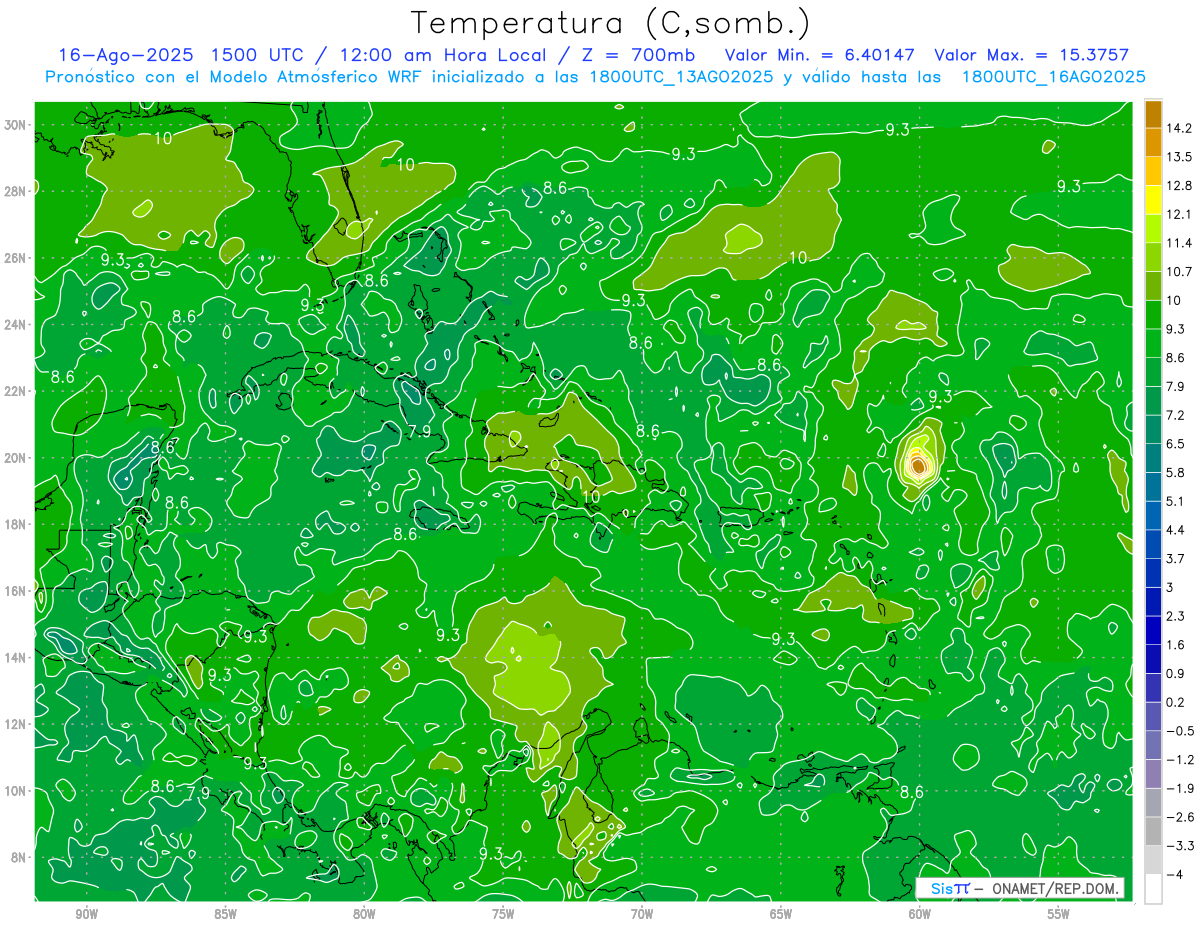1200x927 pixels.
Task: Click the orange temperature maximum near 20N 60W
Action: tap(919, 465)
